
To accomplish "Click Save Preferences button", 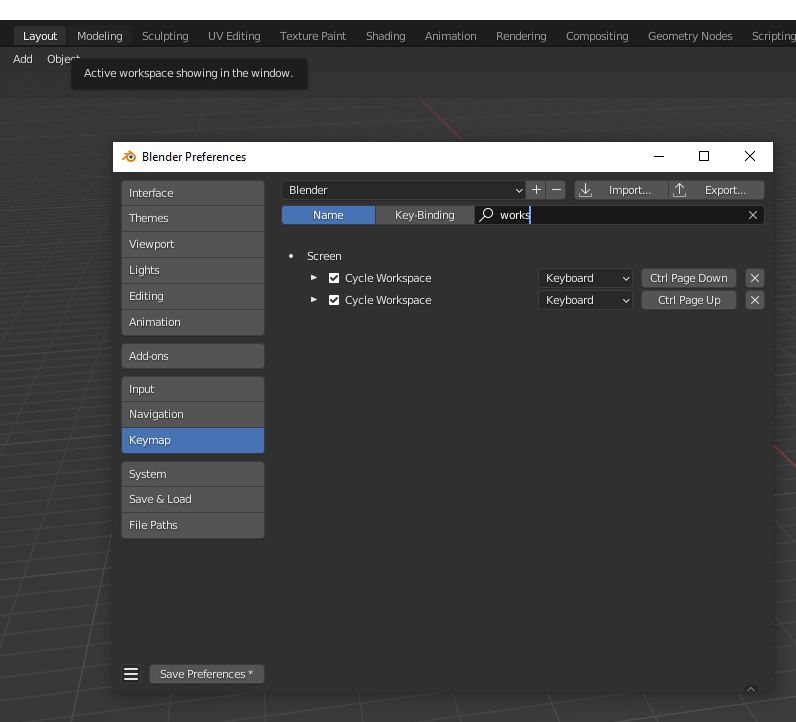I will pyautogui.click(x=207, y=674).
